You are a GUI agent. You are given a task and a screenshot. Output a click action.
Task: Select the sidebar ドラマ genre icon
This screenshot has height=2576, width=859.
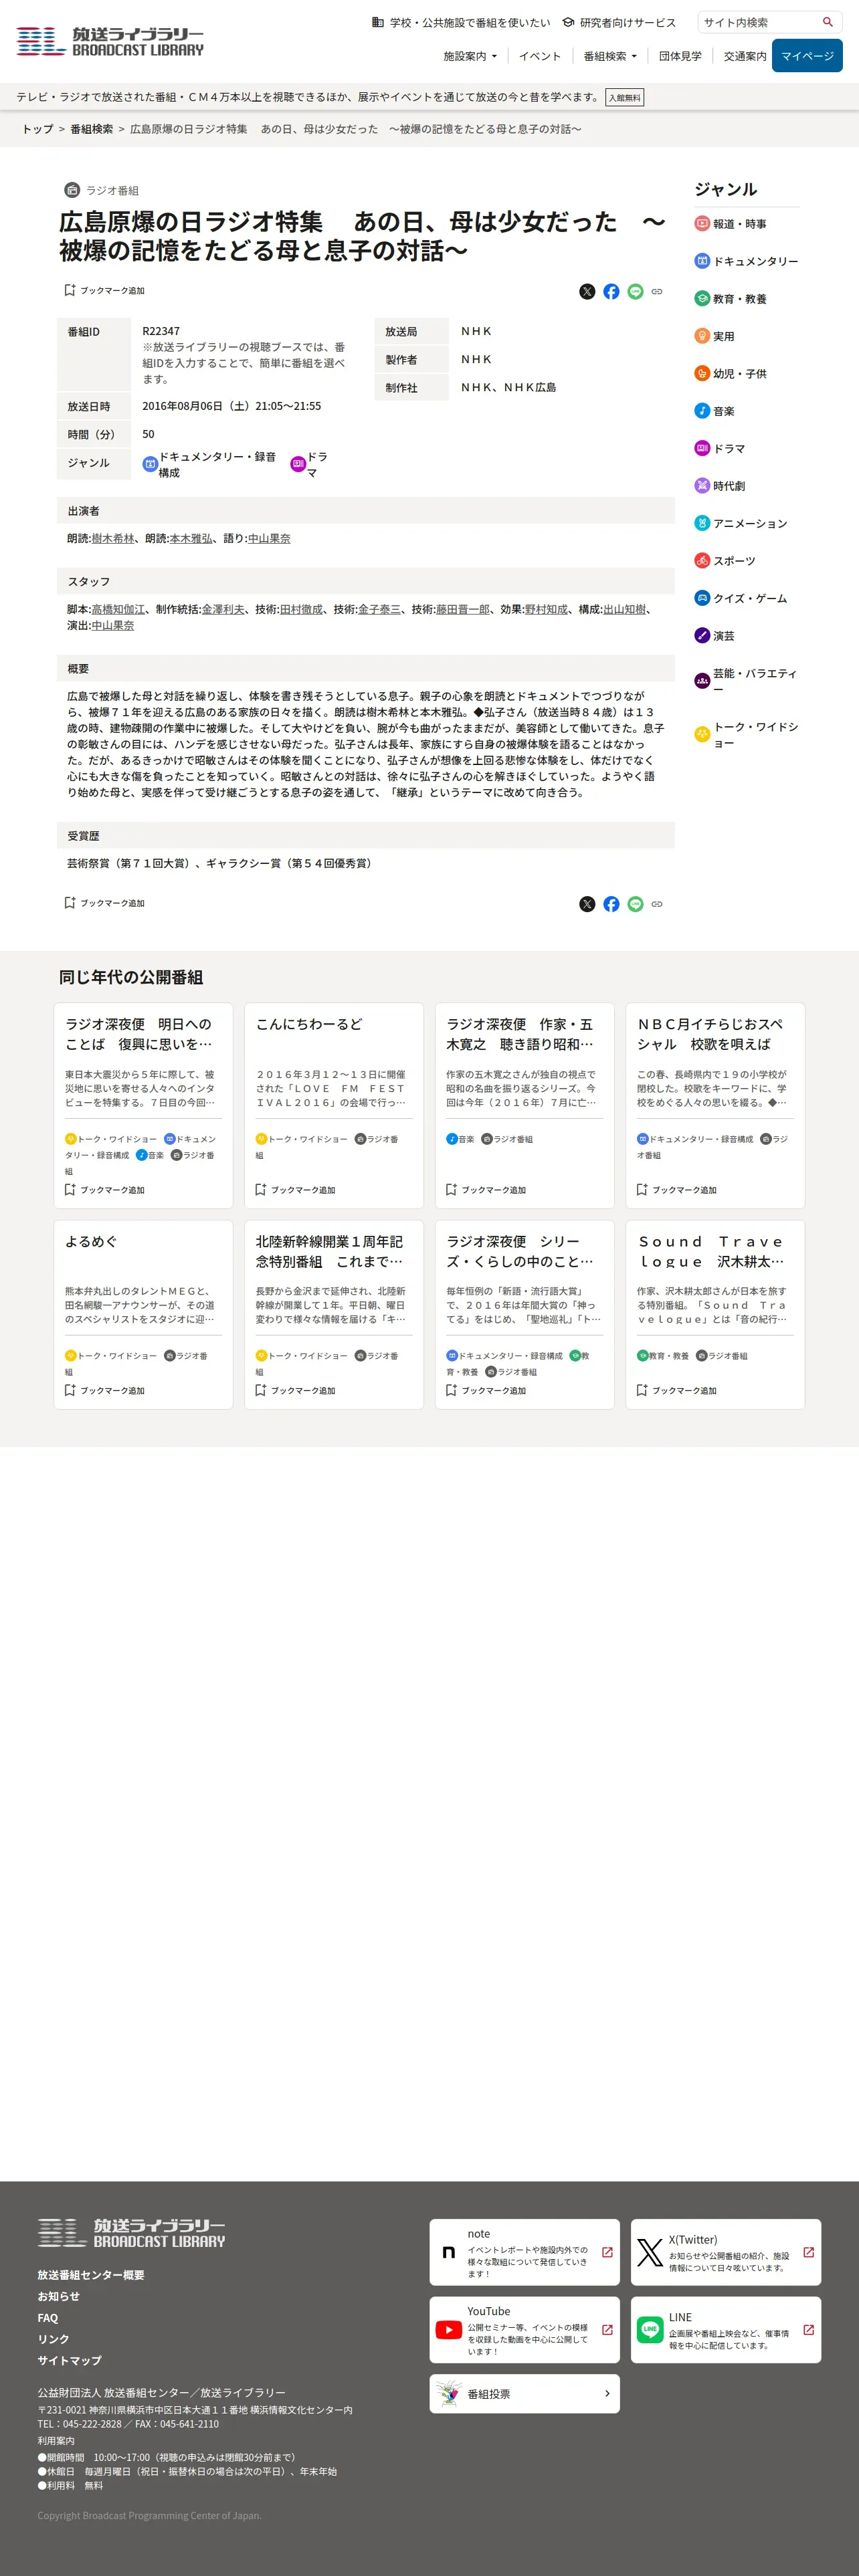tap(702, 449)
